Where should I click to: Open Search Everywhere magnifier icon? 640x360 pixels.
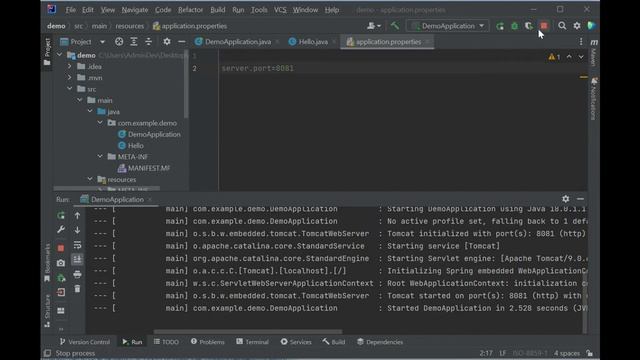click(562, 26)
